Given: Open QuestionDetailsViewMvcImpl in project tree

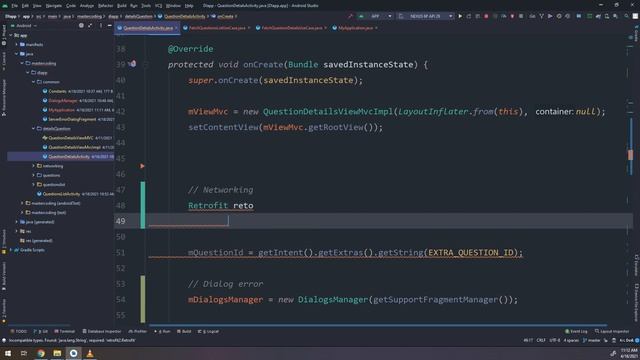Looking at the screenshot, I should click(x=74, y=147).
